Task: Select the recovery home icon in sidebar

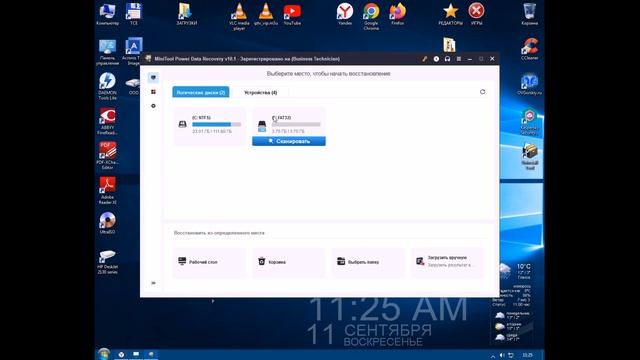Action: 153,77
